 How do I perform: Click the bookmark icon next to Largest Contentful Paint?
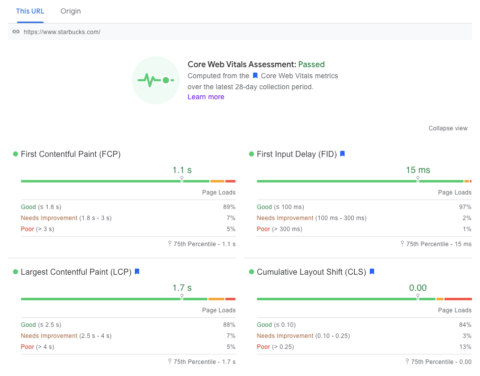137,271
